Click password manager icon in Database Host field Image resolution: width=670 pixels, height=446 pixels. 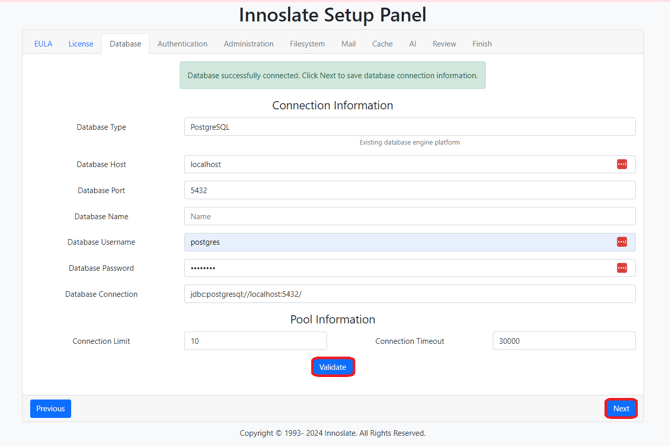pyautogui.click(x=622, y=164)
